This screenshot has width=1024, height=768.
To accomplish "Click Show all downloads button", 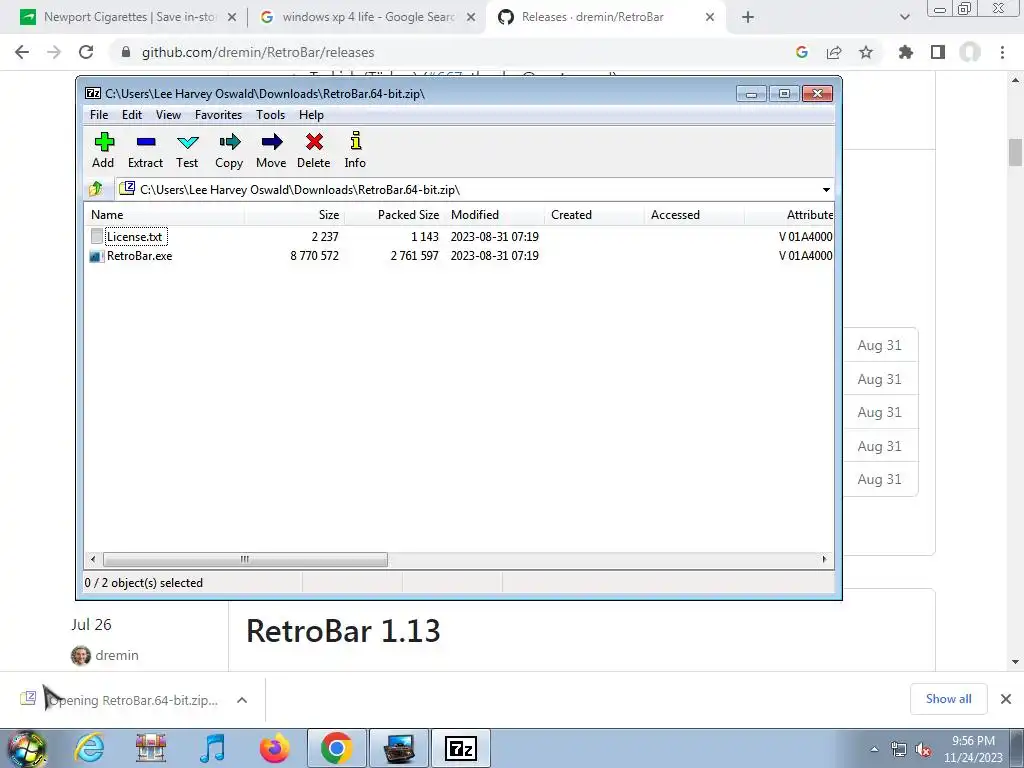I will pyautogui.click(x=948, y=699).
